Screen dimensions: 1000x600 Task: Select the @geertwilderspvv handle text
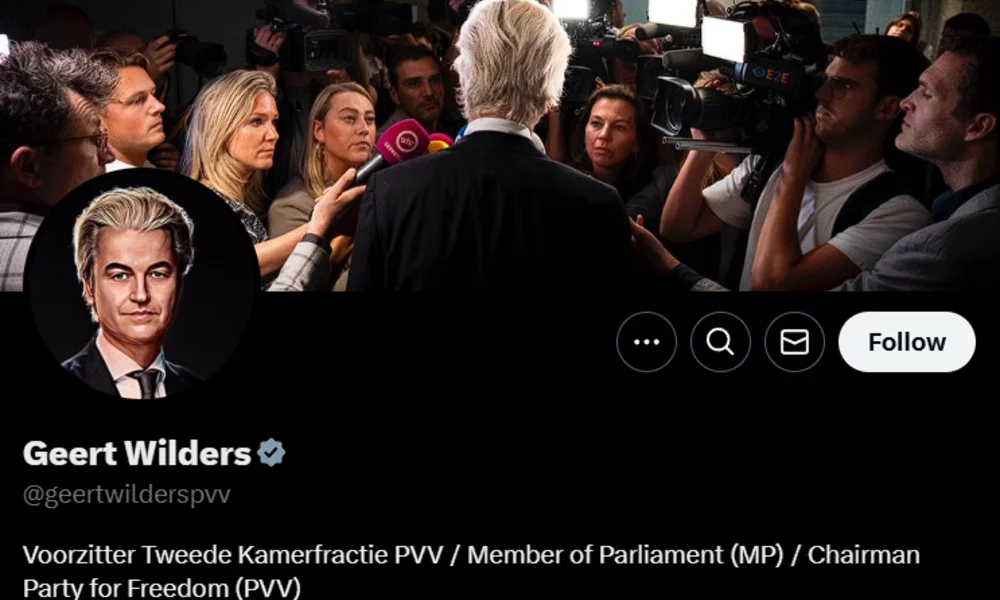click(126, 495)
